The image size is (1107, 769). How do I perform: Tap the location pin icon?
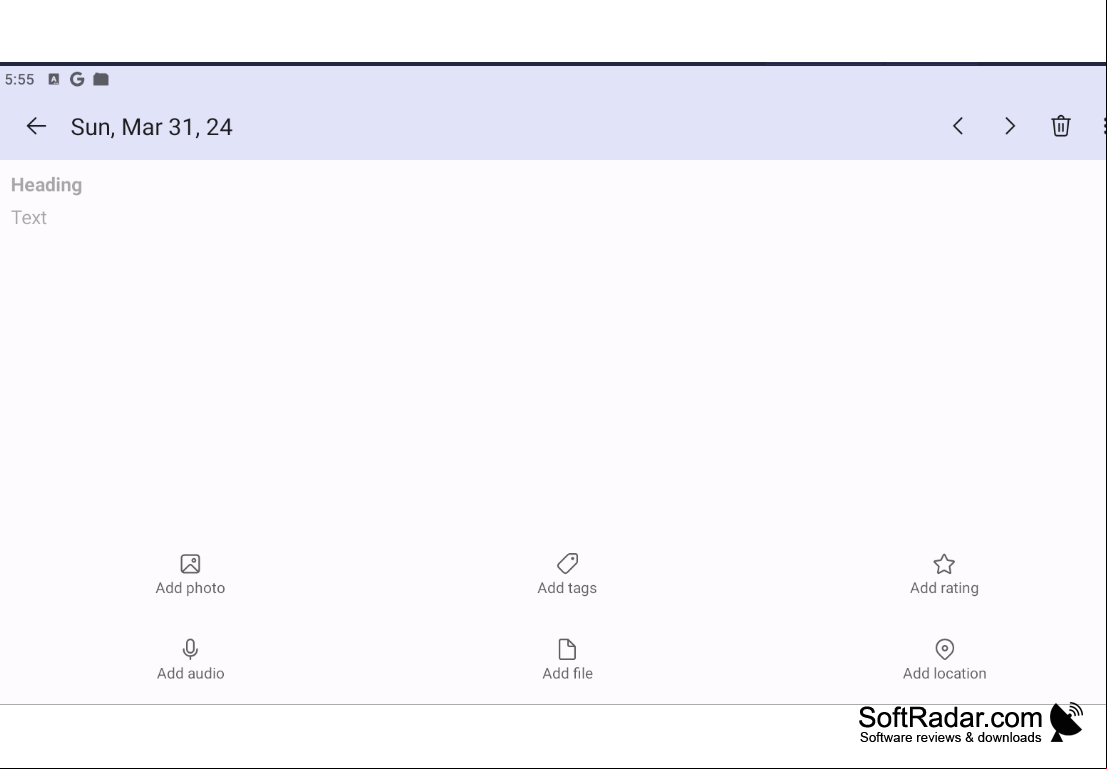pos(945,649)
